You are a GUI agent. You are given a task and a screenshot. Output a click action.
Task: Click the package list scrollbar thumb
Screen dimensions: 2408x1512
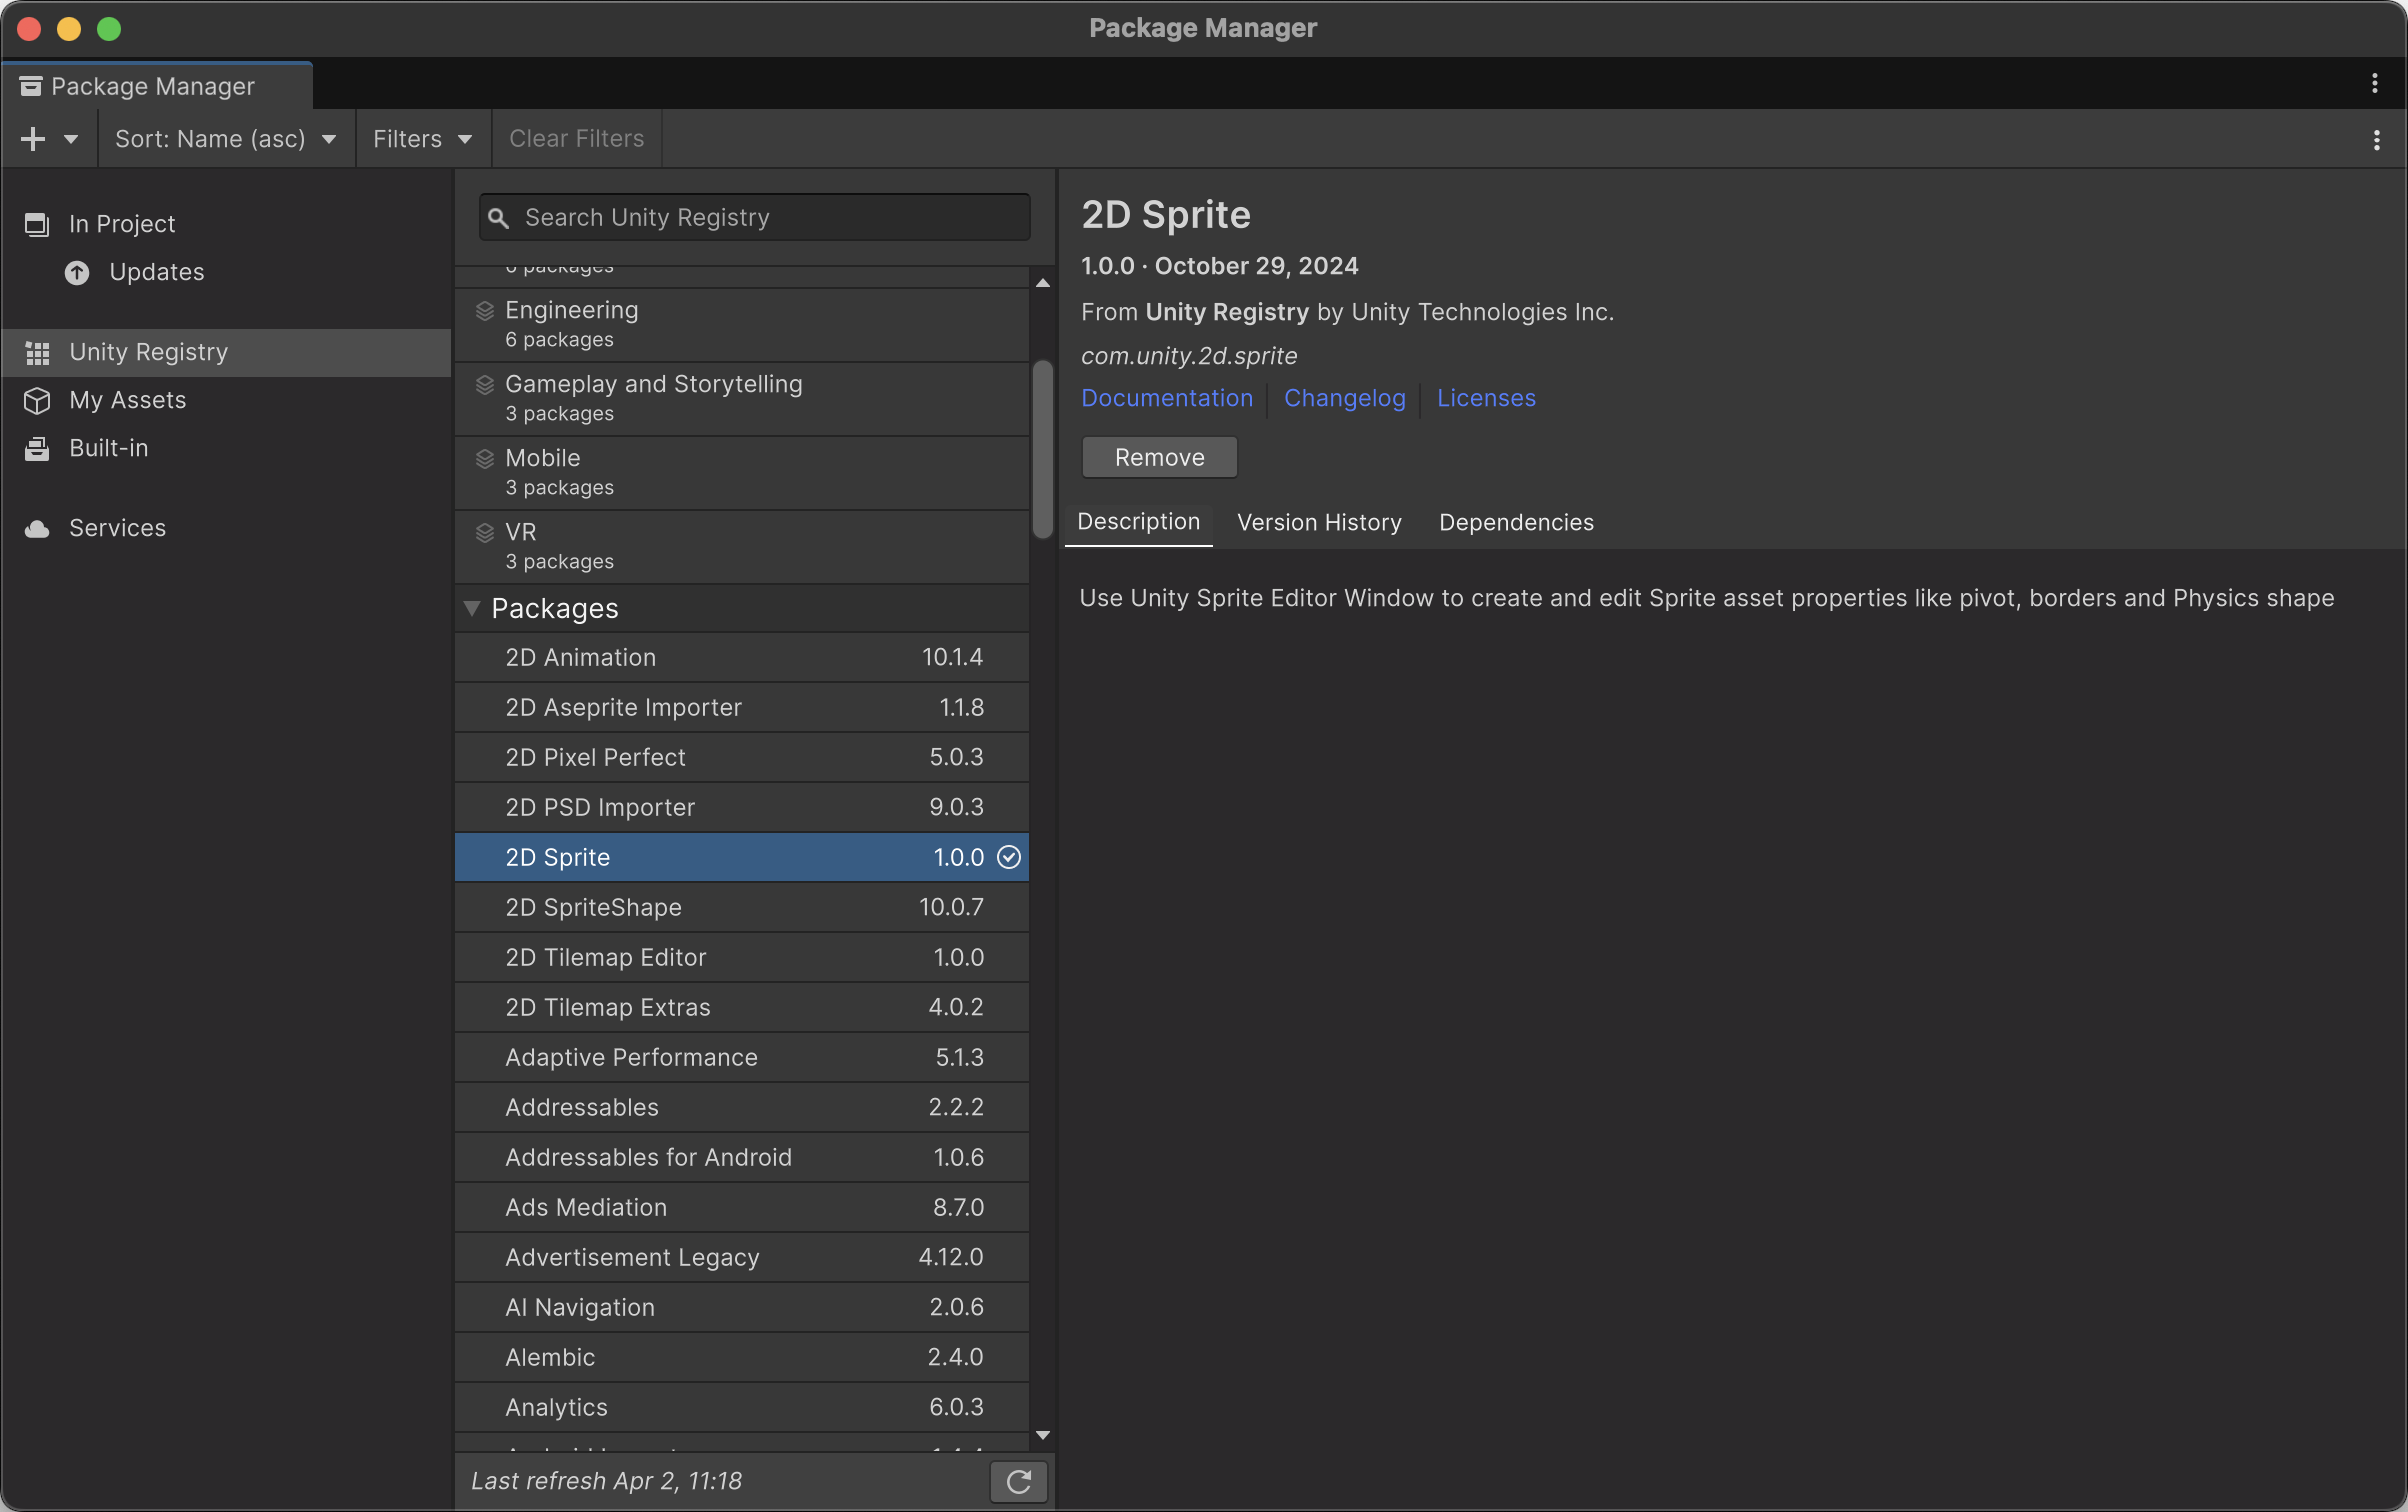click(x=1042, y=449)
